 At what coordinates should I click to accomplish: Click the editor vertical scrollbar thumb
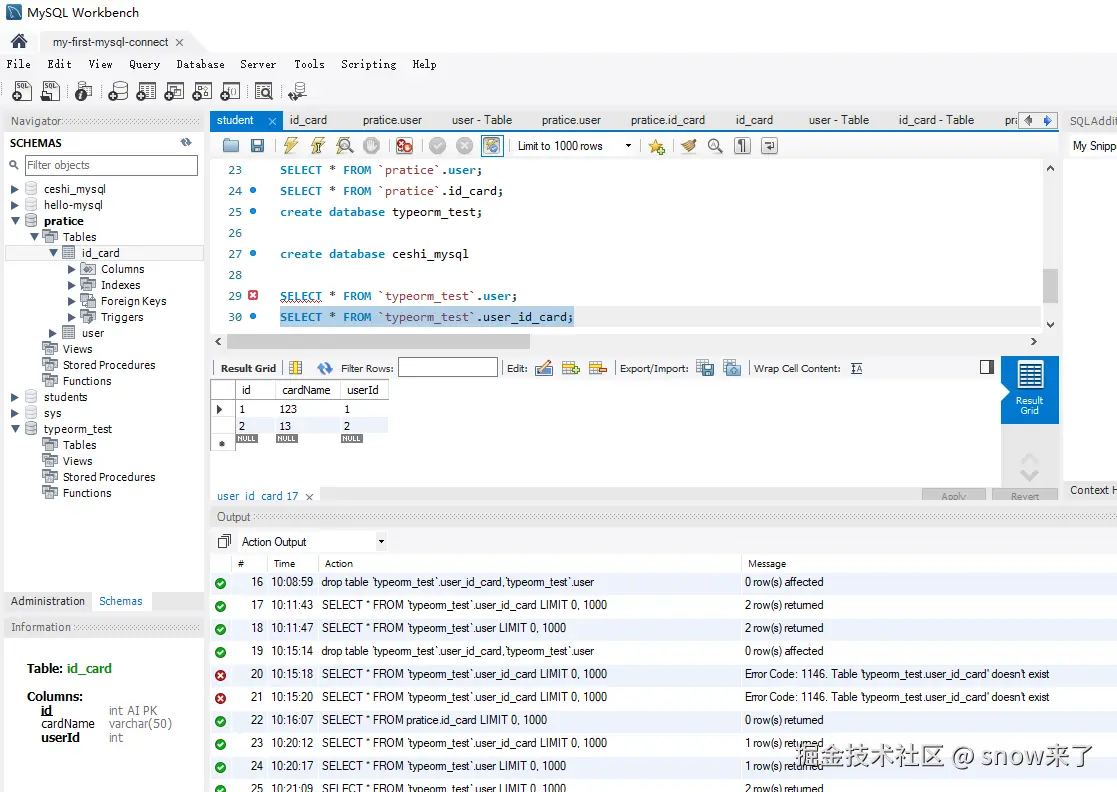[x=1050, y=286]
